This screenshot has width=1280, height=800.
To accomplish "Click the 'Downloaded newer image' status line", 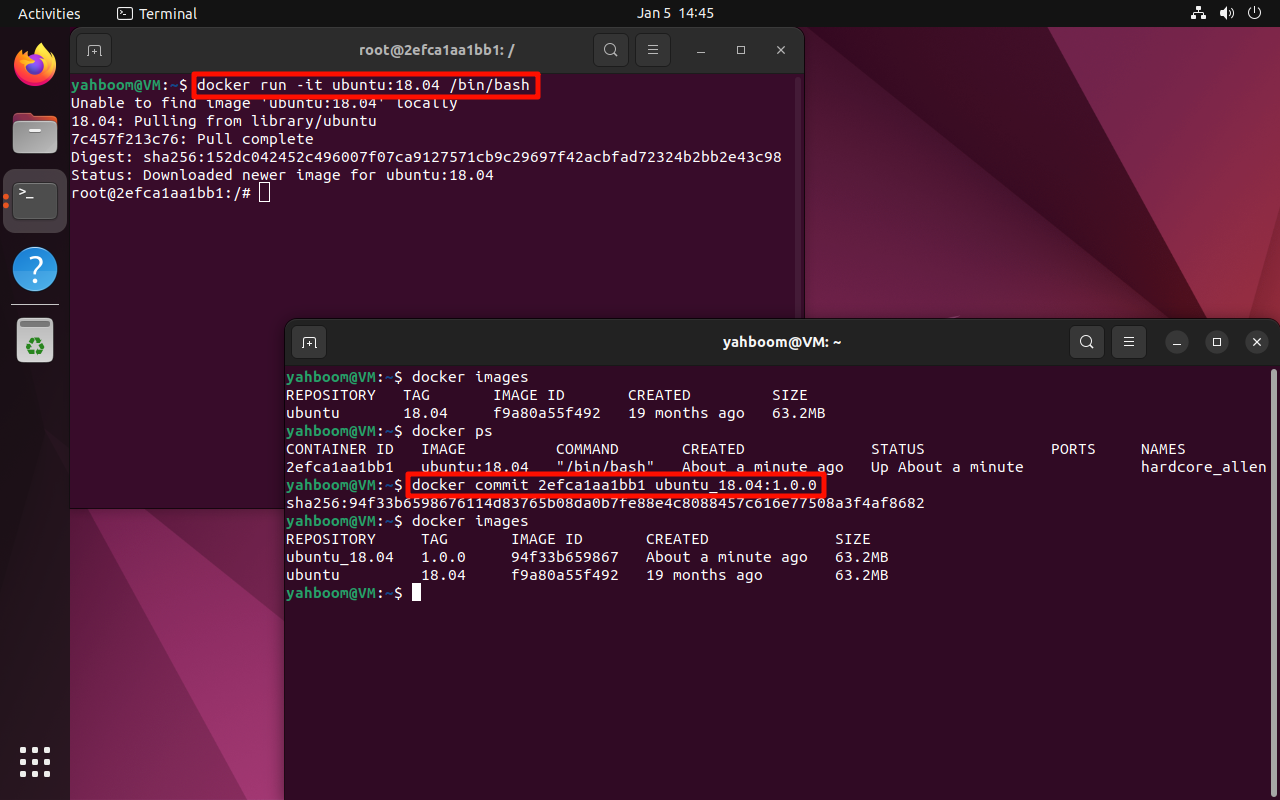I will (x=282, y=175).
